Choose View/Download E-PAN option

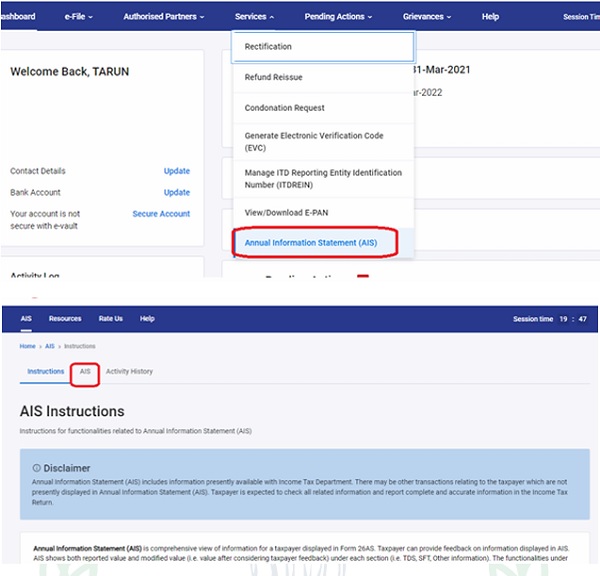click(323, 213)
